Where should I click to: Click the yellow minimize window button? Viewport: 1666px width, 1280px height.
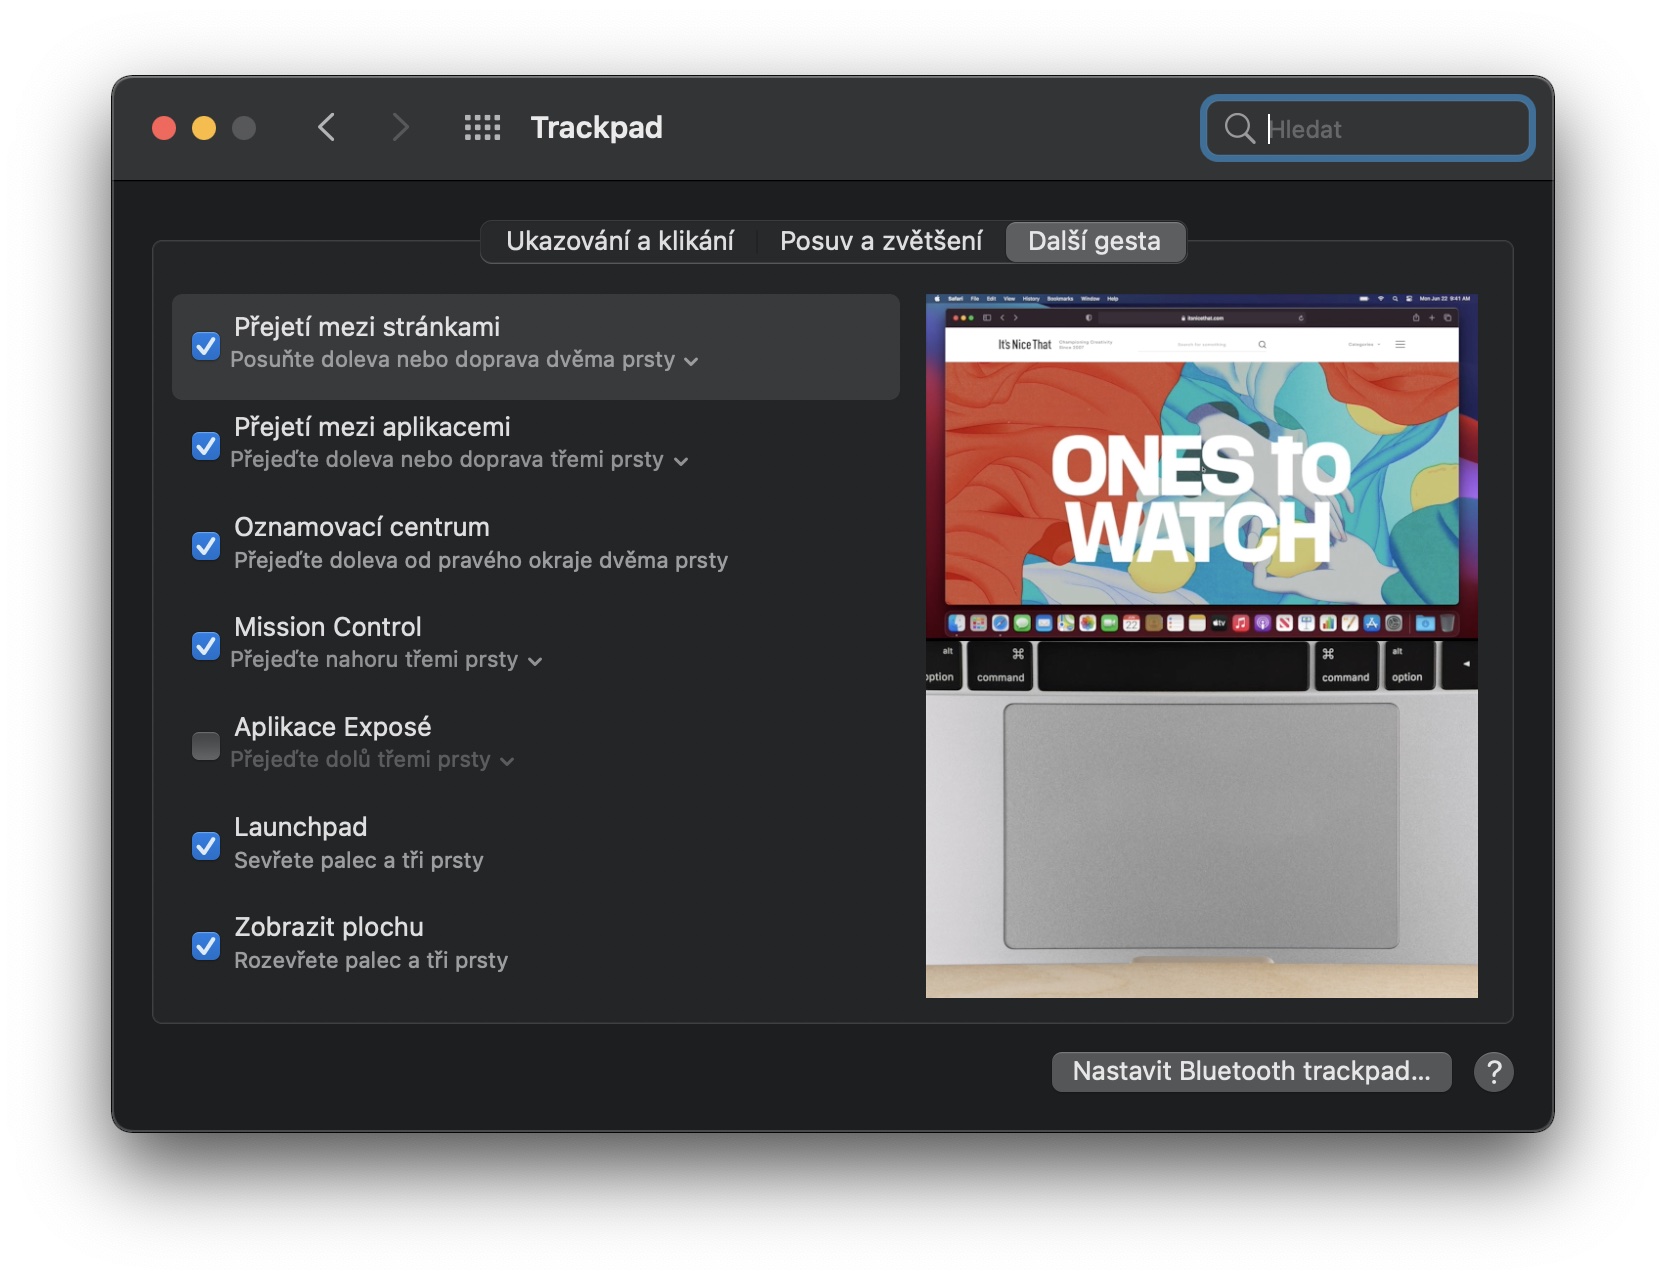coord(204,128)
